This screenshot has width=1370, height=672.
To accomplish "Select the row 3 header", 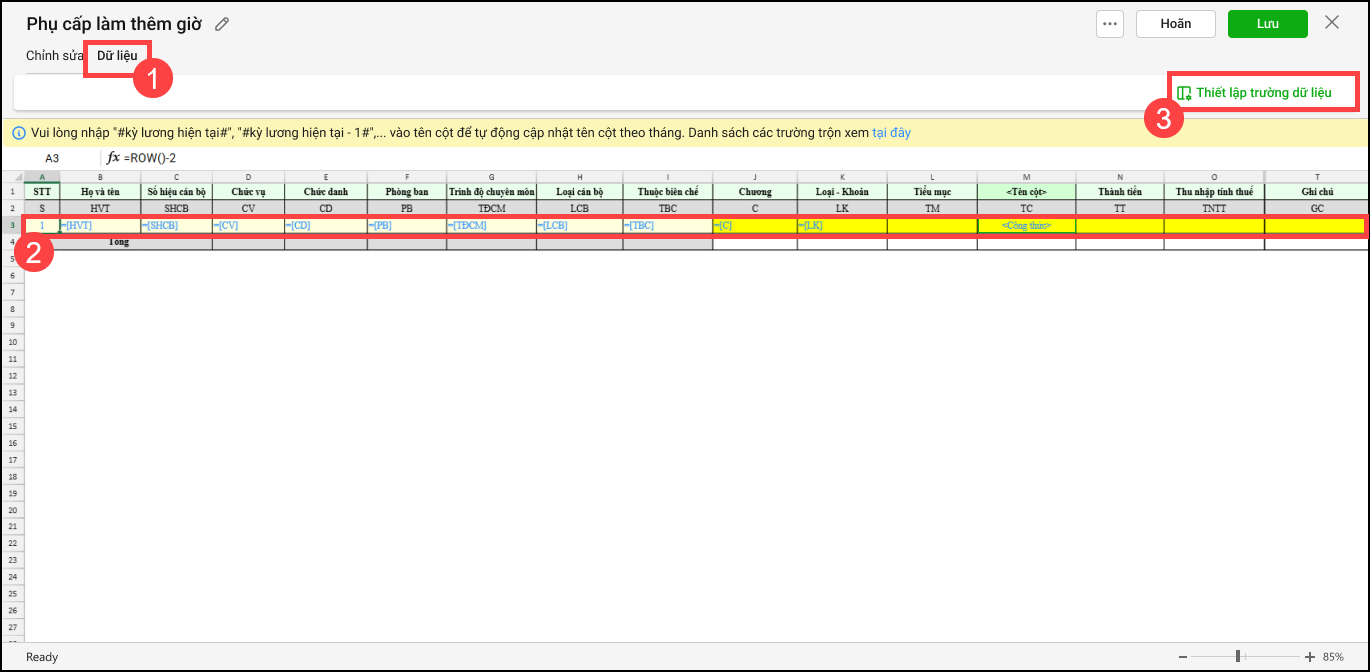I will [x=13, y=226].
